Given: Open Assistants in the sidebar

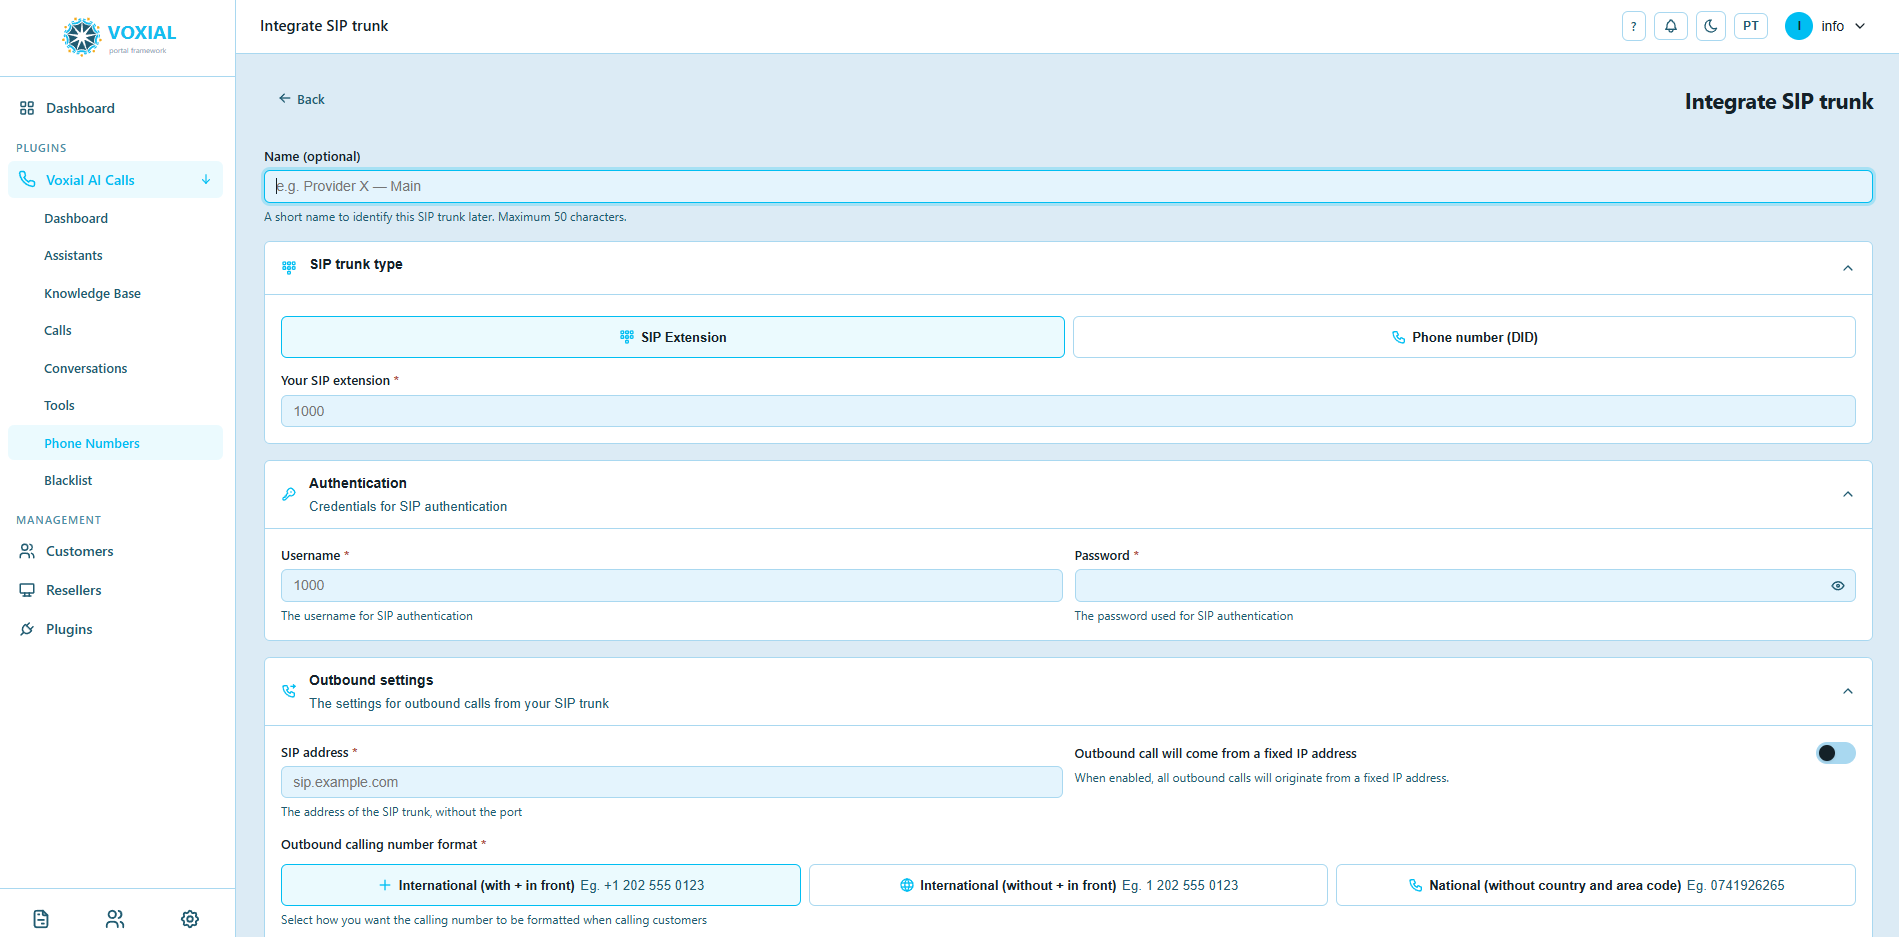Looking at the screenshot, I should [73, 255].
